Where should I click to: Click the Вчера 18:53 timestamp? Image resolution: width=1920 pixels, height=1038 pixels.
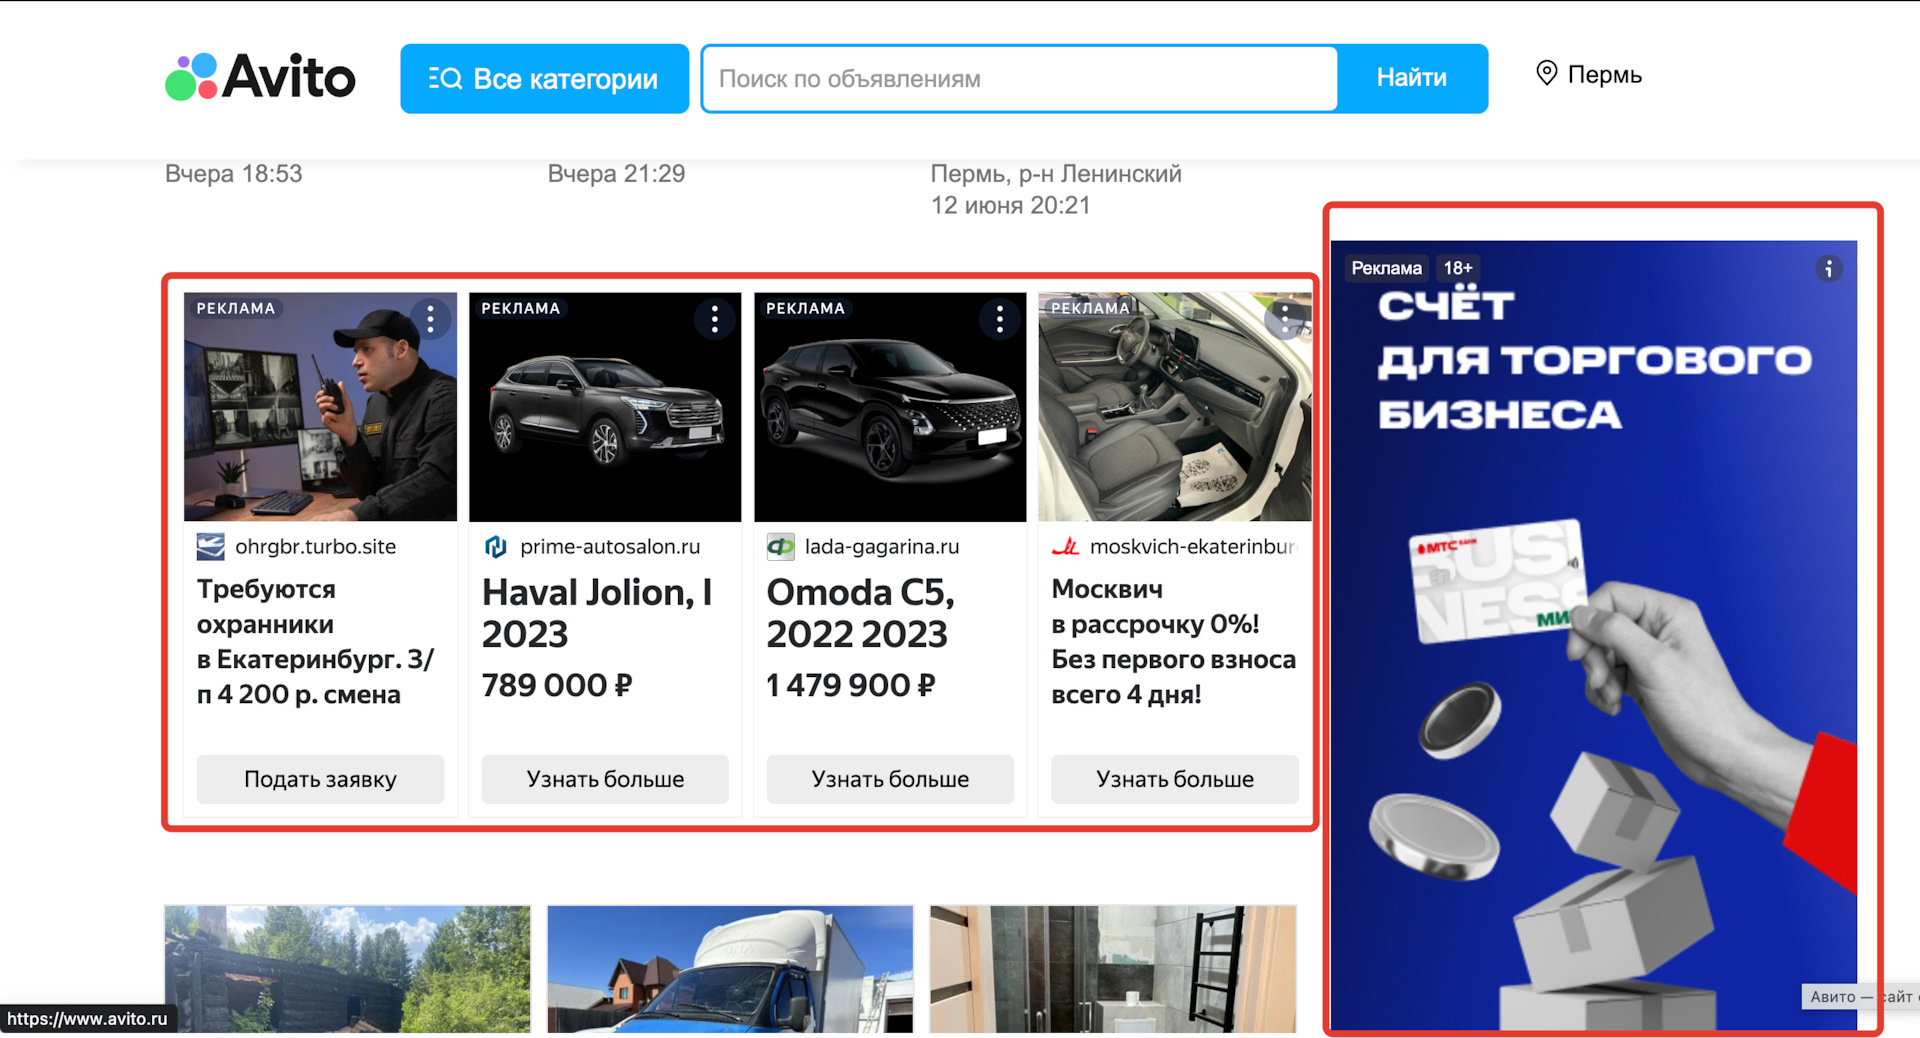coord(234,174)
